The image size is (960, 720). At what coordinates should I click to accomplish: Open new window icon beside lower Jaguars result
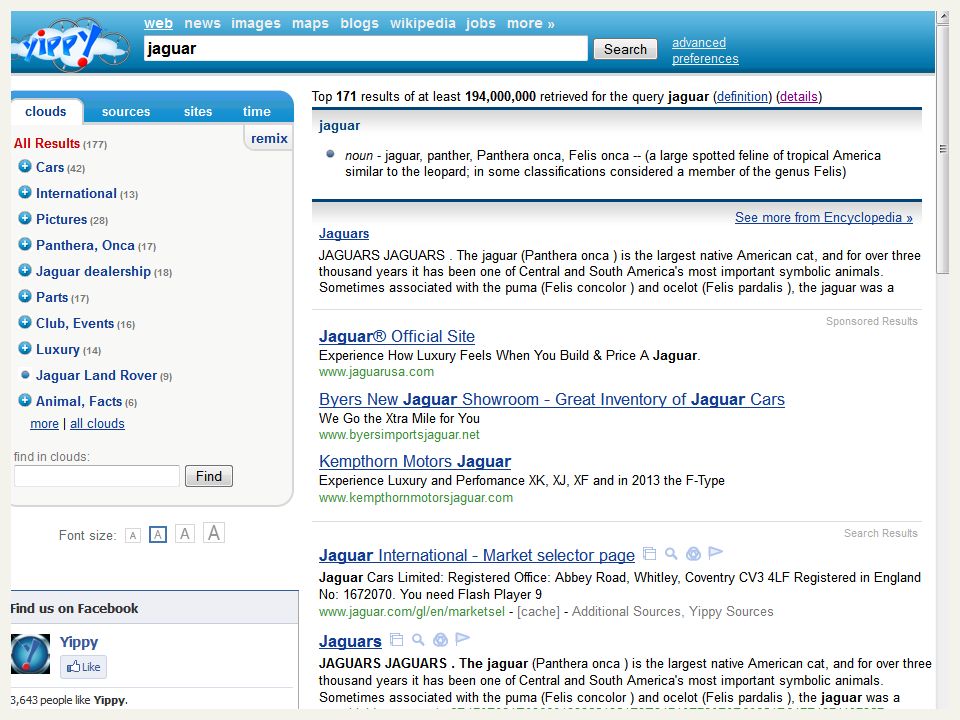[x=397, y=640]
